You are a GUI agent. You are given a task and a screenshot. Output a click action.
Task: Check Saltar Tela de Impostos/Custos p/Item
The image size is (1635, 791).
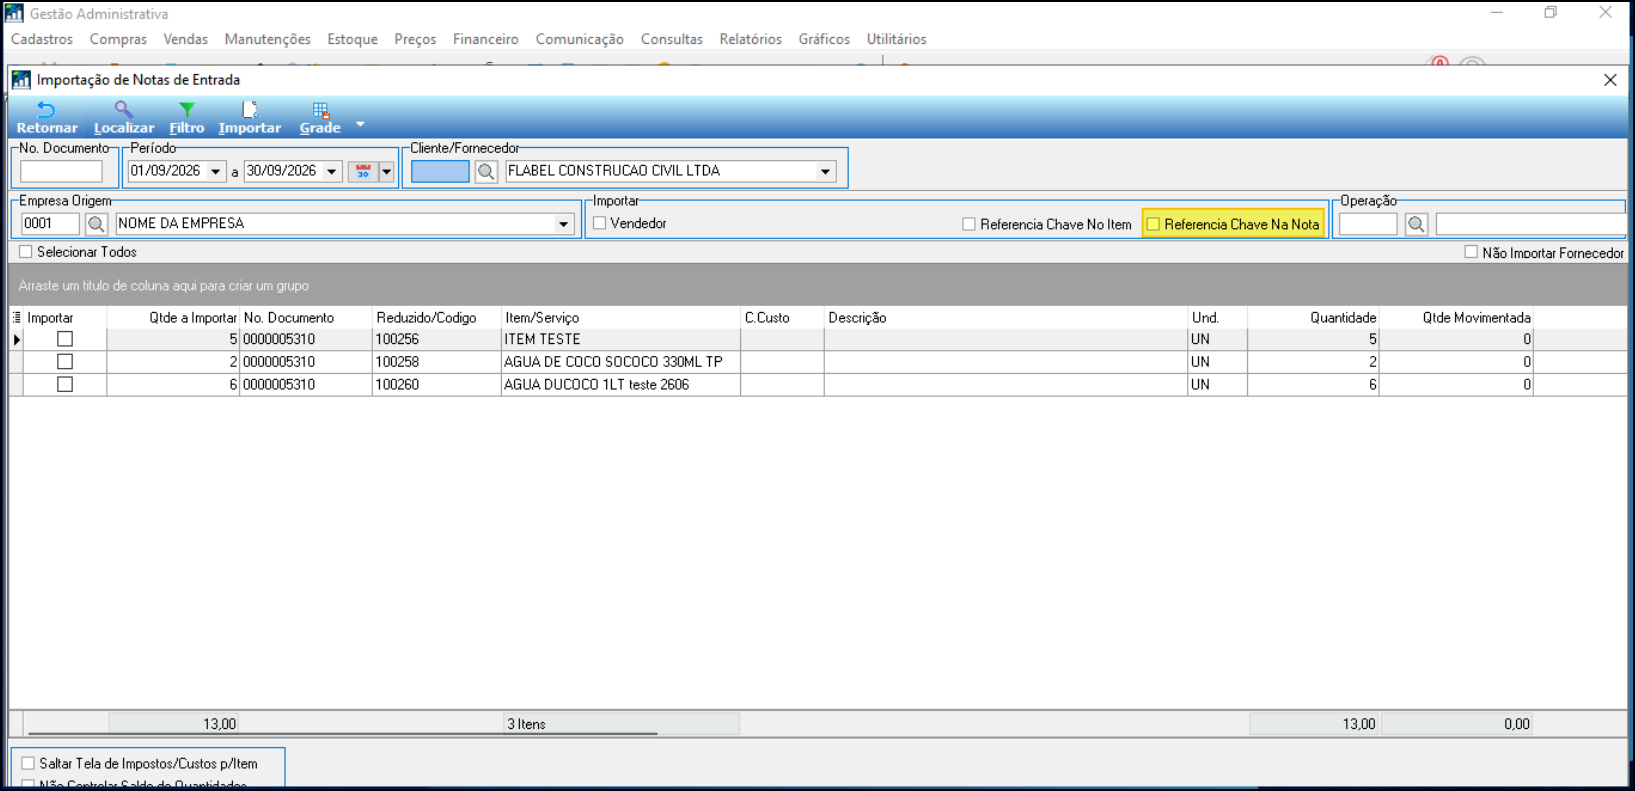28,763
